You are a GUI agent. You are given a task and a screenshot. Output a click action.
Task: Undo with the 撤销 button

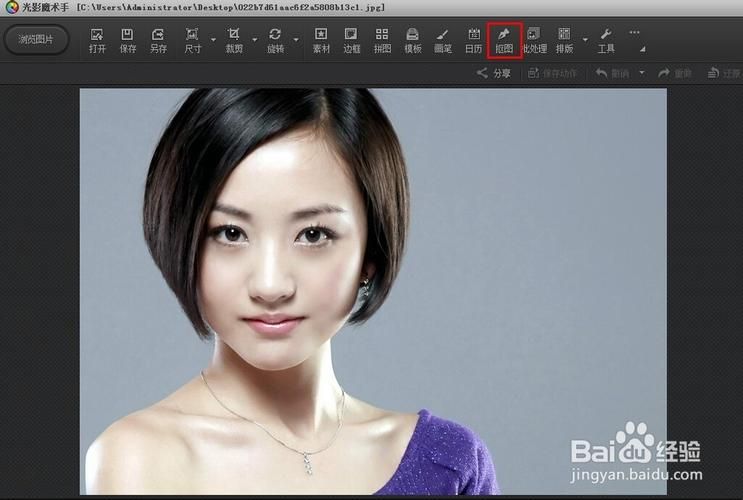click(613, 73)
